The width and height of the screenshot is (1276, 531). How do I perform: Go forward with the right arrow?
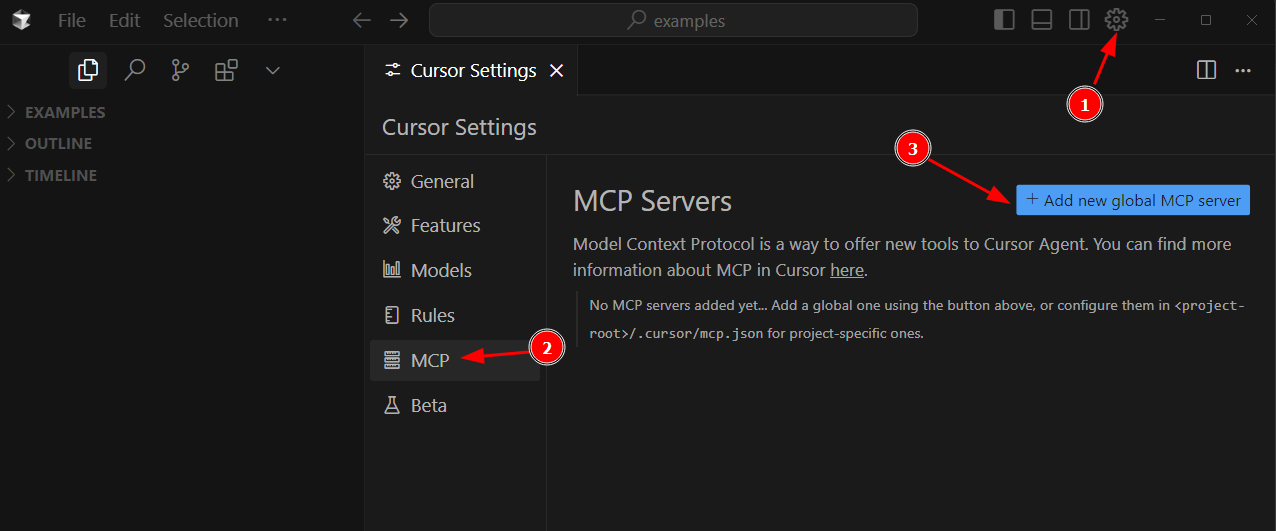pos(398,20)
